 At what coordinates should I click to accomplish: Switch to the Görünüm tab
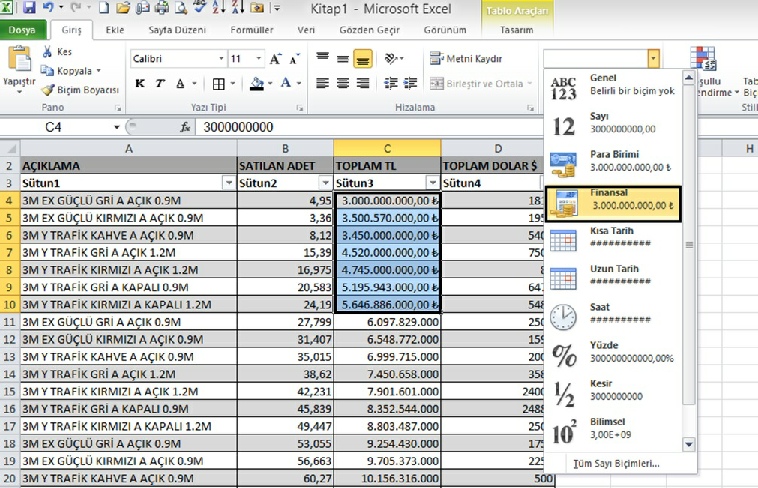[445, 30]
